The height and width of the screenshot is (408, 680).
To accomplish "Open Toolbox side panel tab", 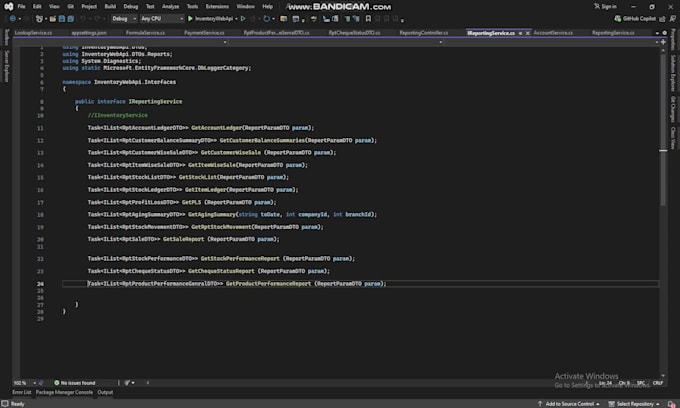I will point(7,37).
